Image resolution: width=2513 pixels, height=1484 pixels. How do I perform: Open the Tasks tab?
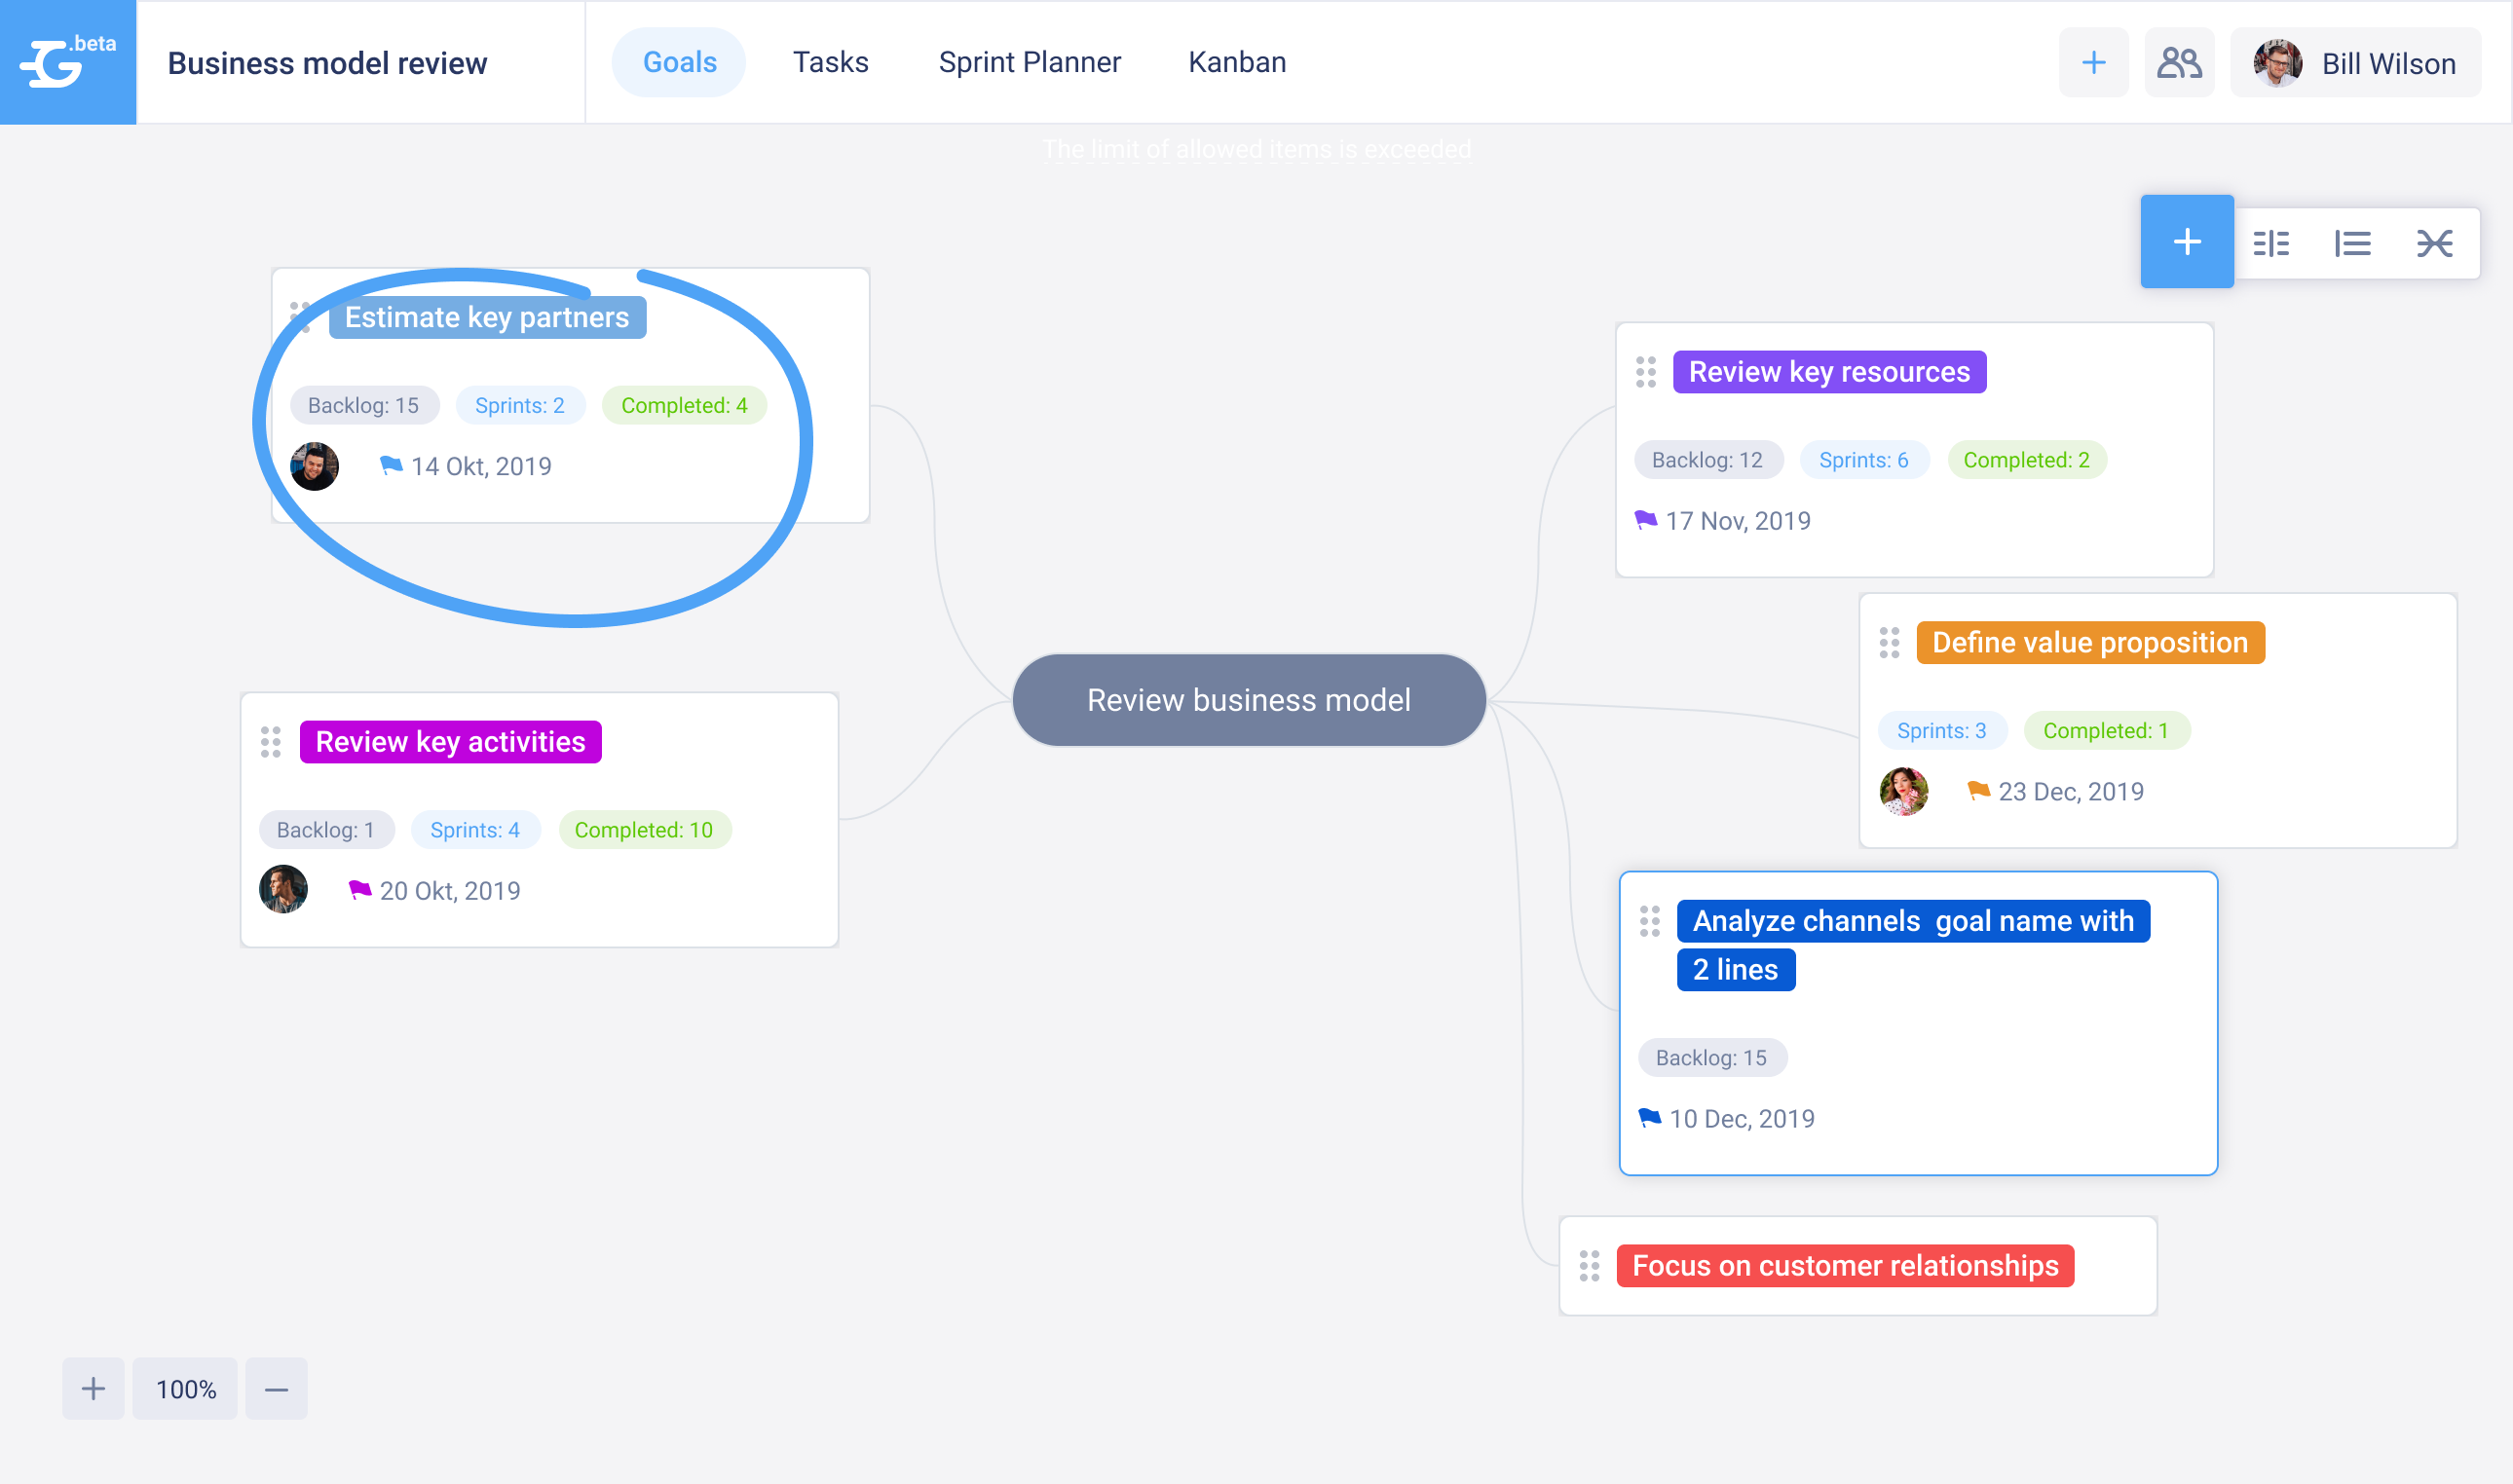[830, 62]
